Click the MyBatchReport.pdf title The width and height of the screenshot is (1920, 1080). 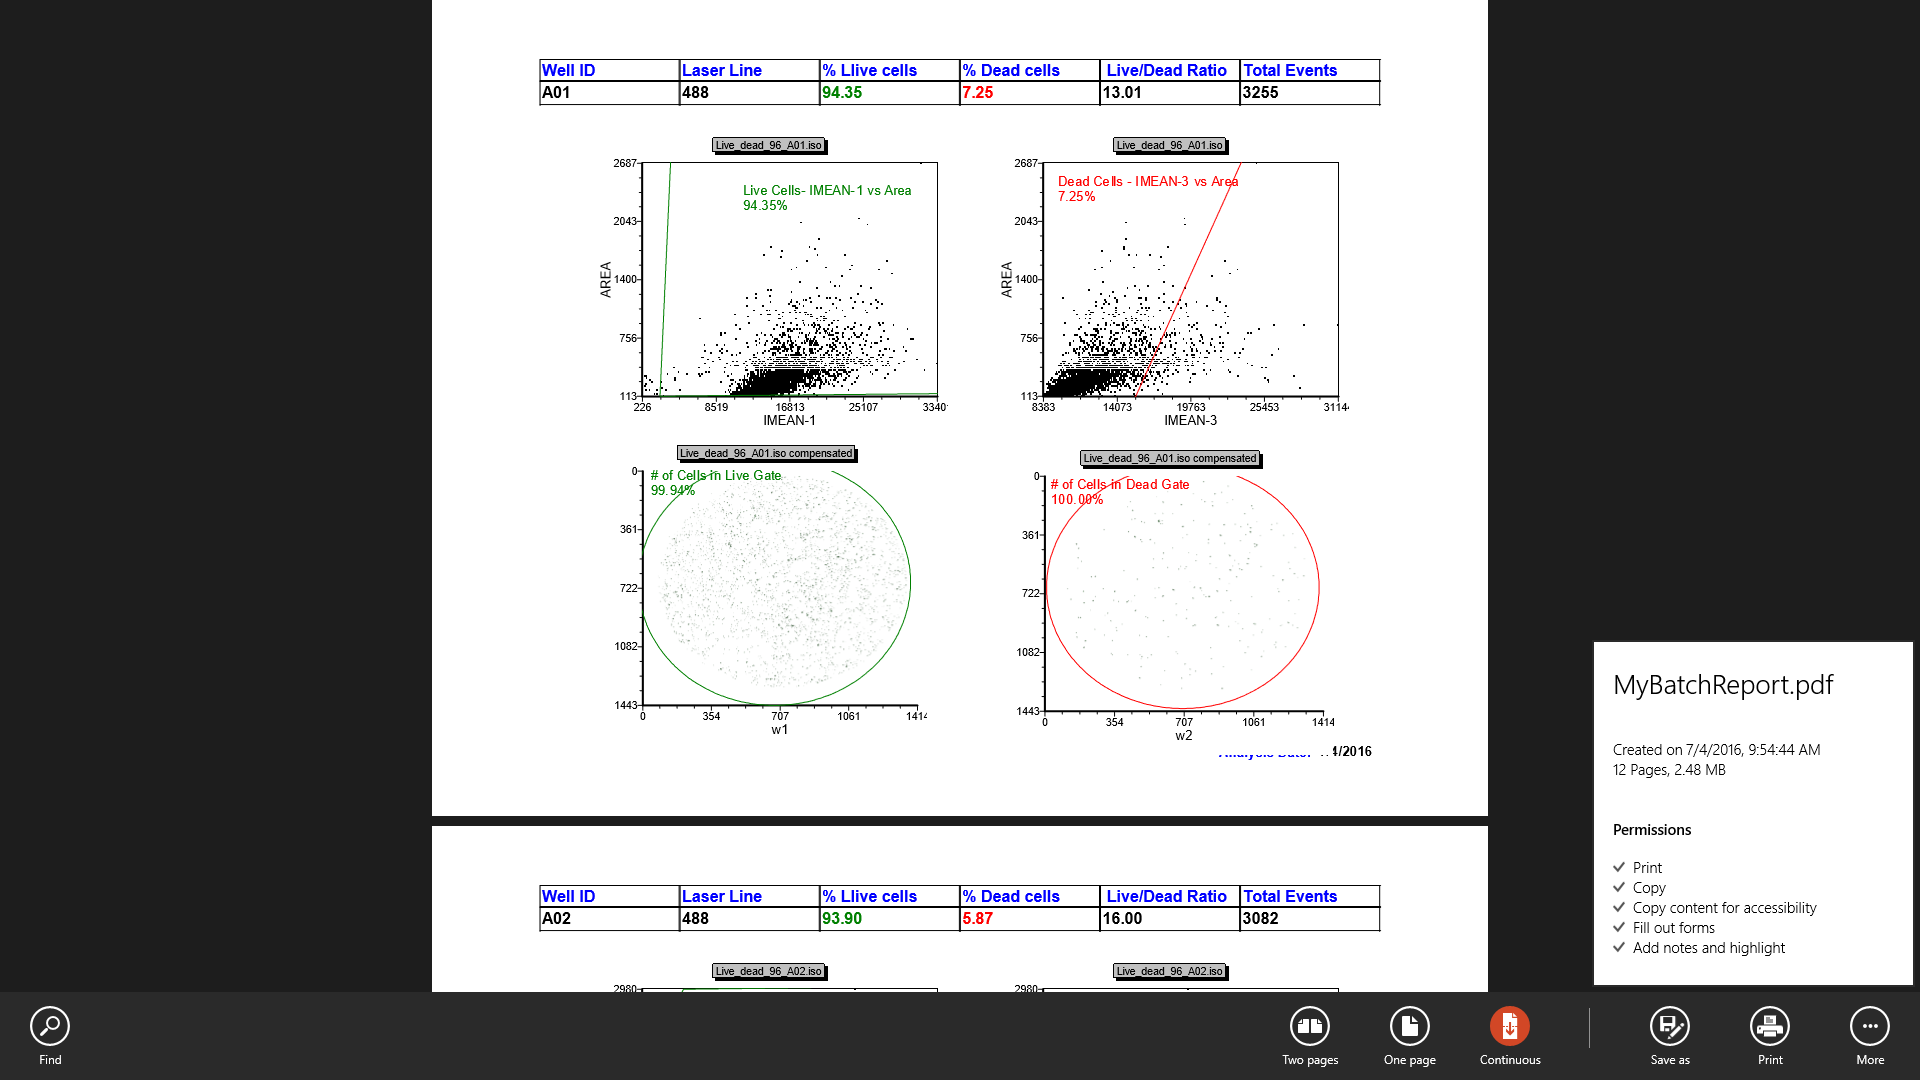tap(1722, 685)
